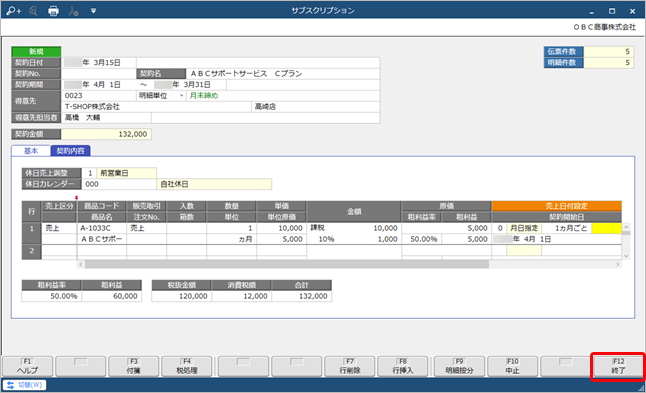This screenshot has width=646, height=393.
Task: Click the 得意先 code field 0023
Action: point(98,96)
